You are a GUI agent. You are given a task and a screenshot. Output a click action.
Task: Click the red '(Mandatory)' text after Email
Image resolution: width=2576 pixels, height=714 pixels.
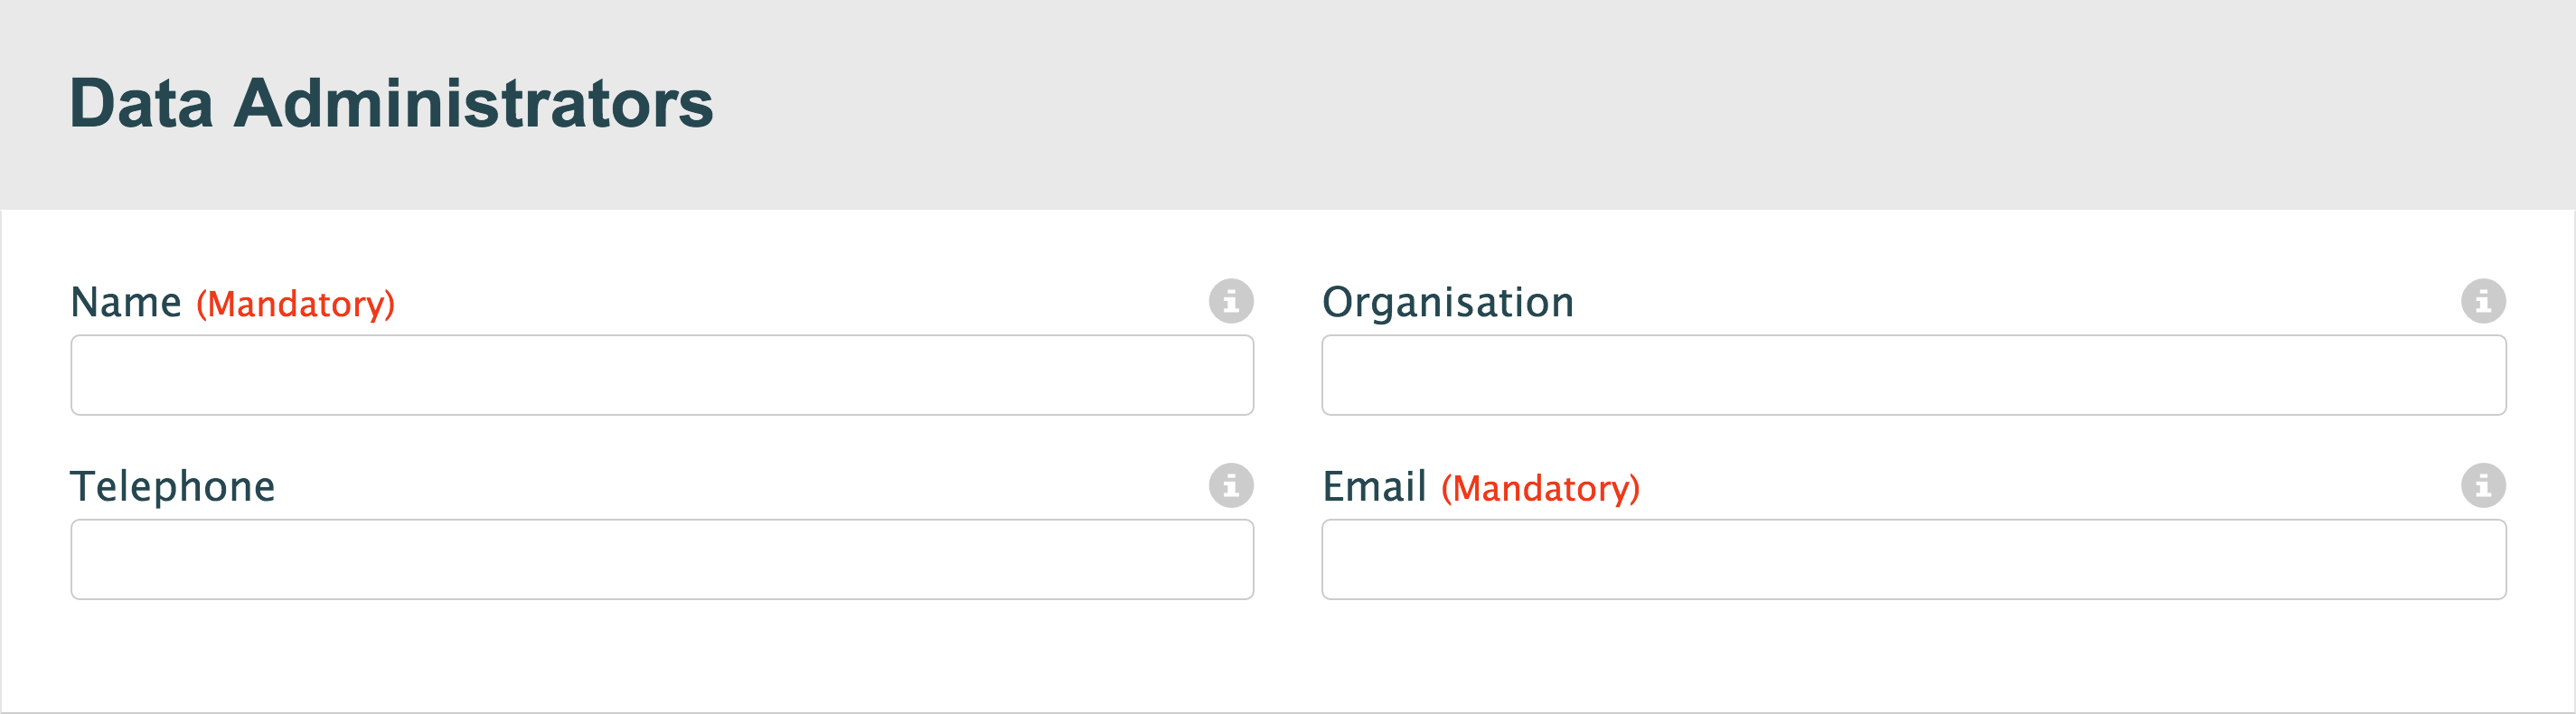pos(1540,489)
